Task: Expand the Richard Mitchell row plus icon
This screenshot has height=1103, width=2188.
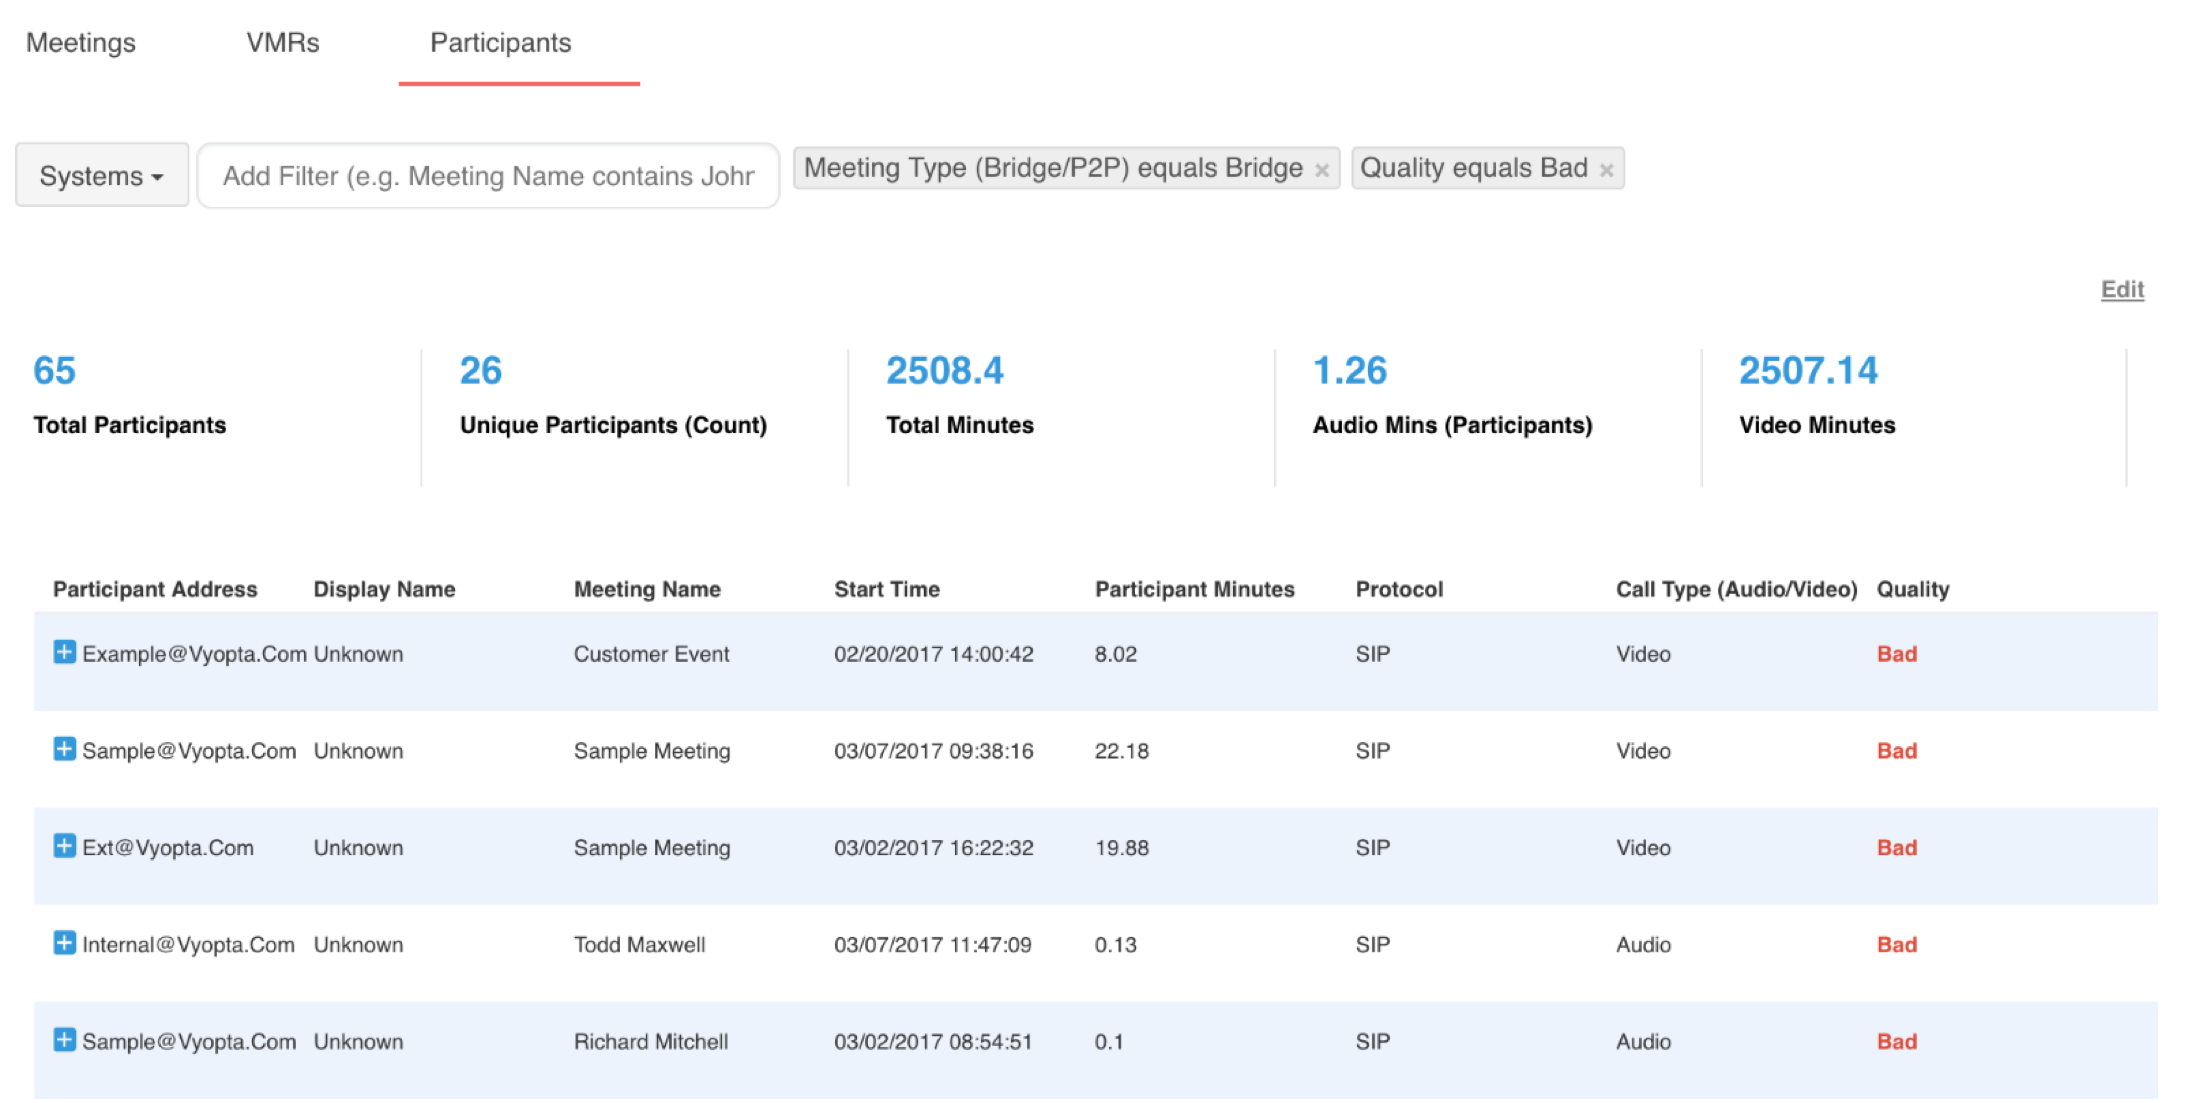Action: (64, 1040)
